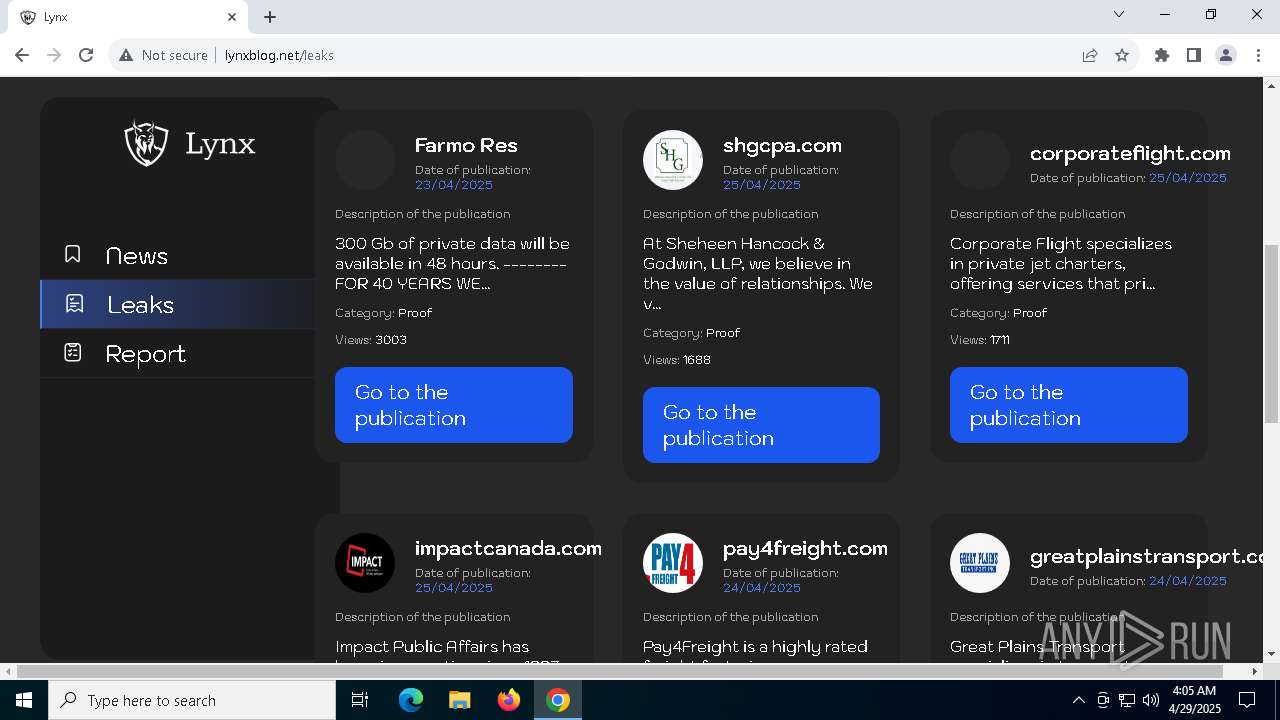
Task: Click the Report checklist icon
Action: click(72, 352)
